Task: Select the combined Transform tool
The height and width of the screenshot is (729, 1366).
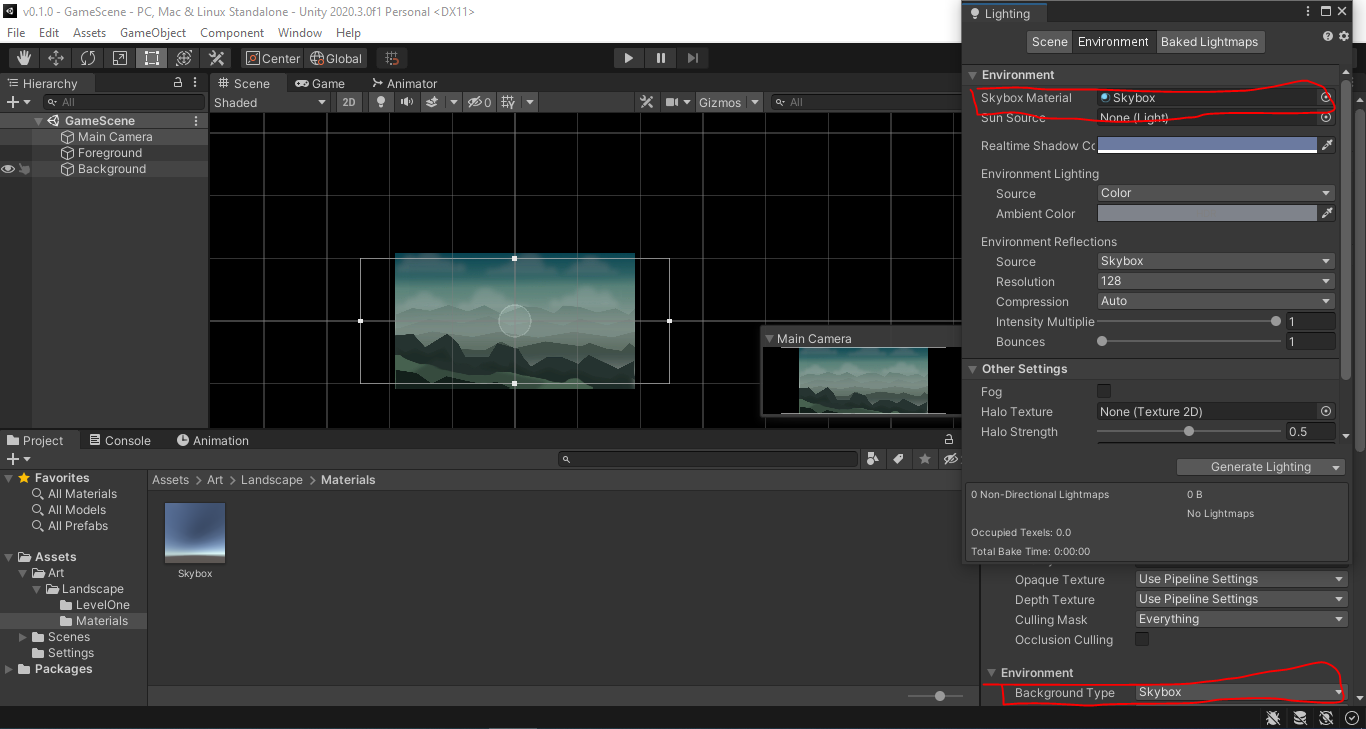Action: pos(184,58)
